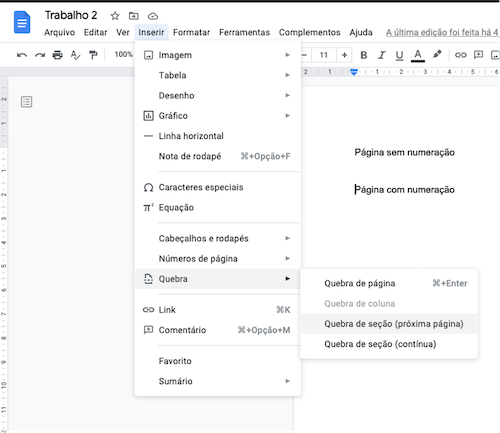
Task: Select the Quebra menu entry
Action: pos(218,279)
